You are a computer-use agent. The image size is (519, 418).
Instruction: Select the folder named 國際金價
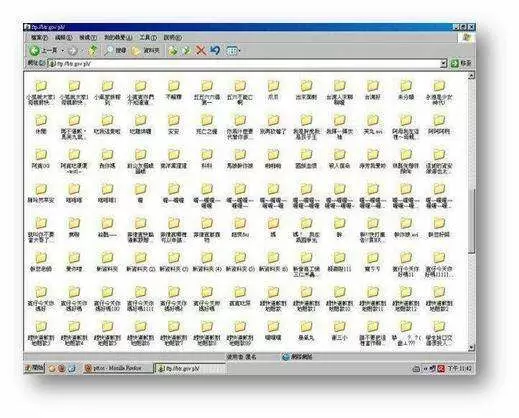(x=306, y=159)
